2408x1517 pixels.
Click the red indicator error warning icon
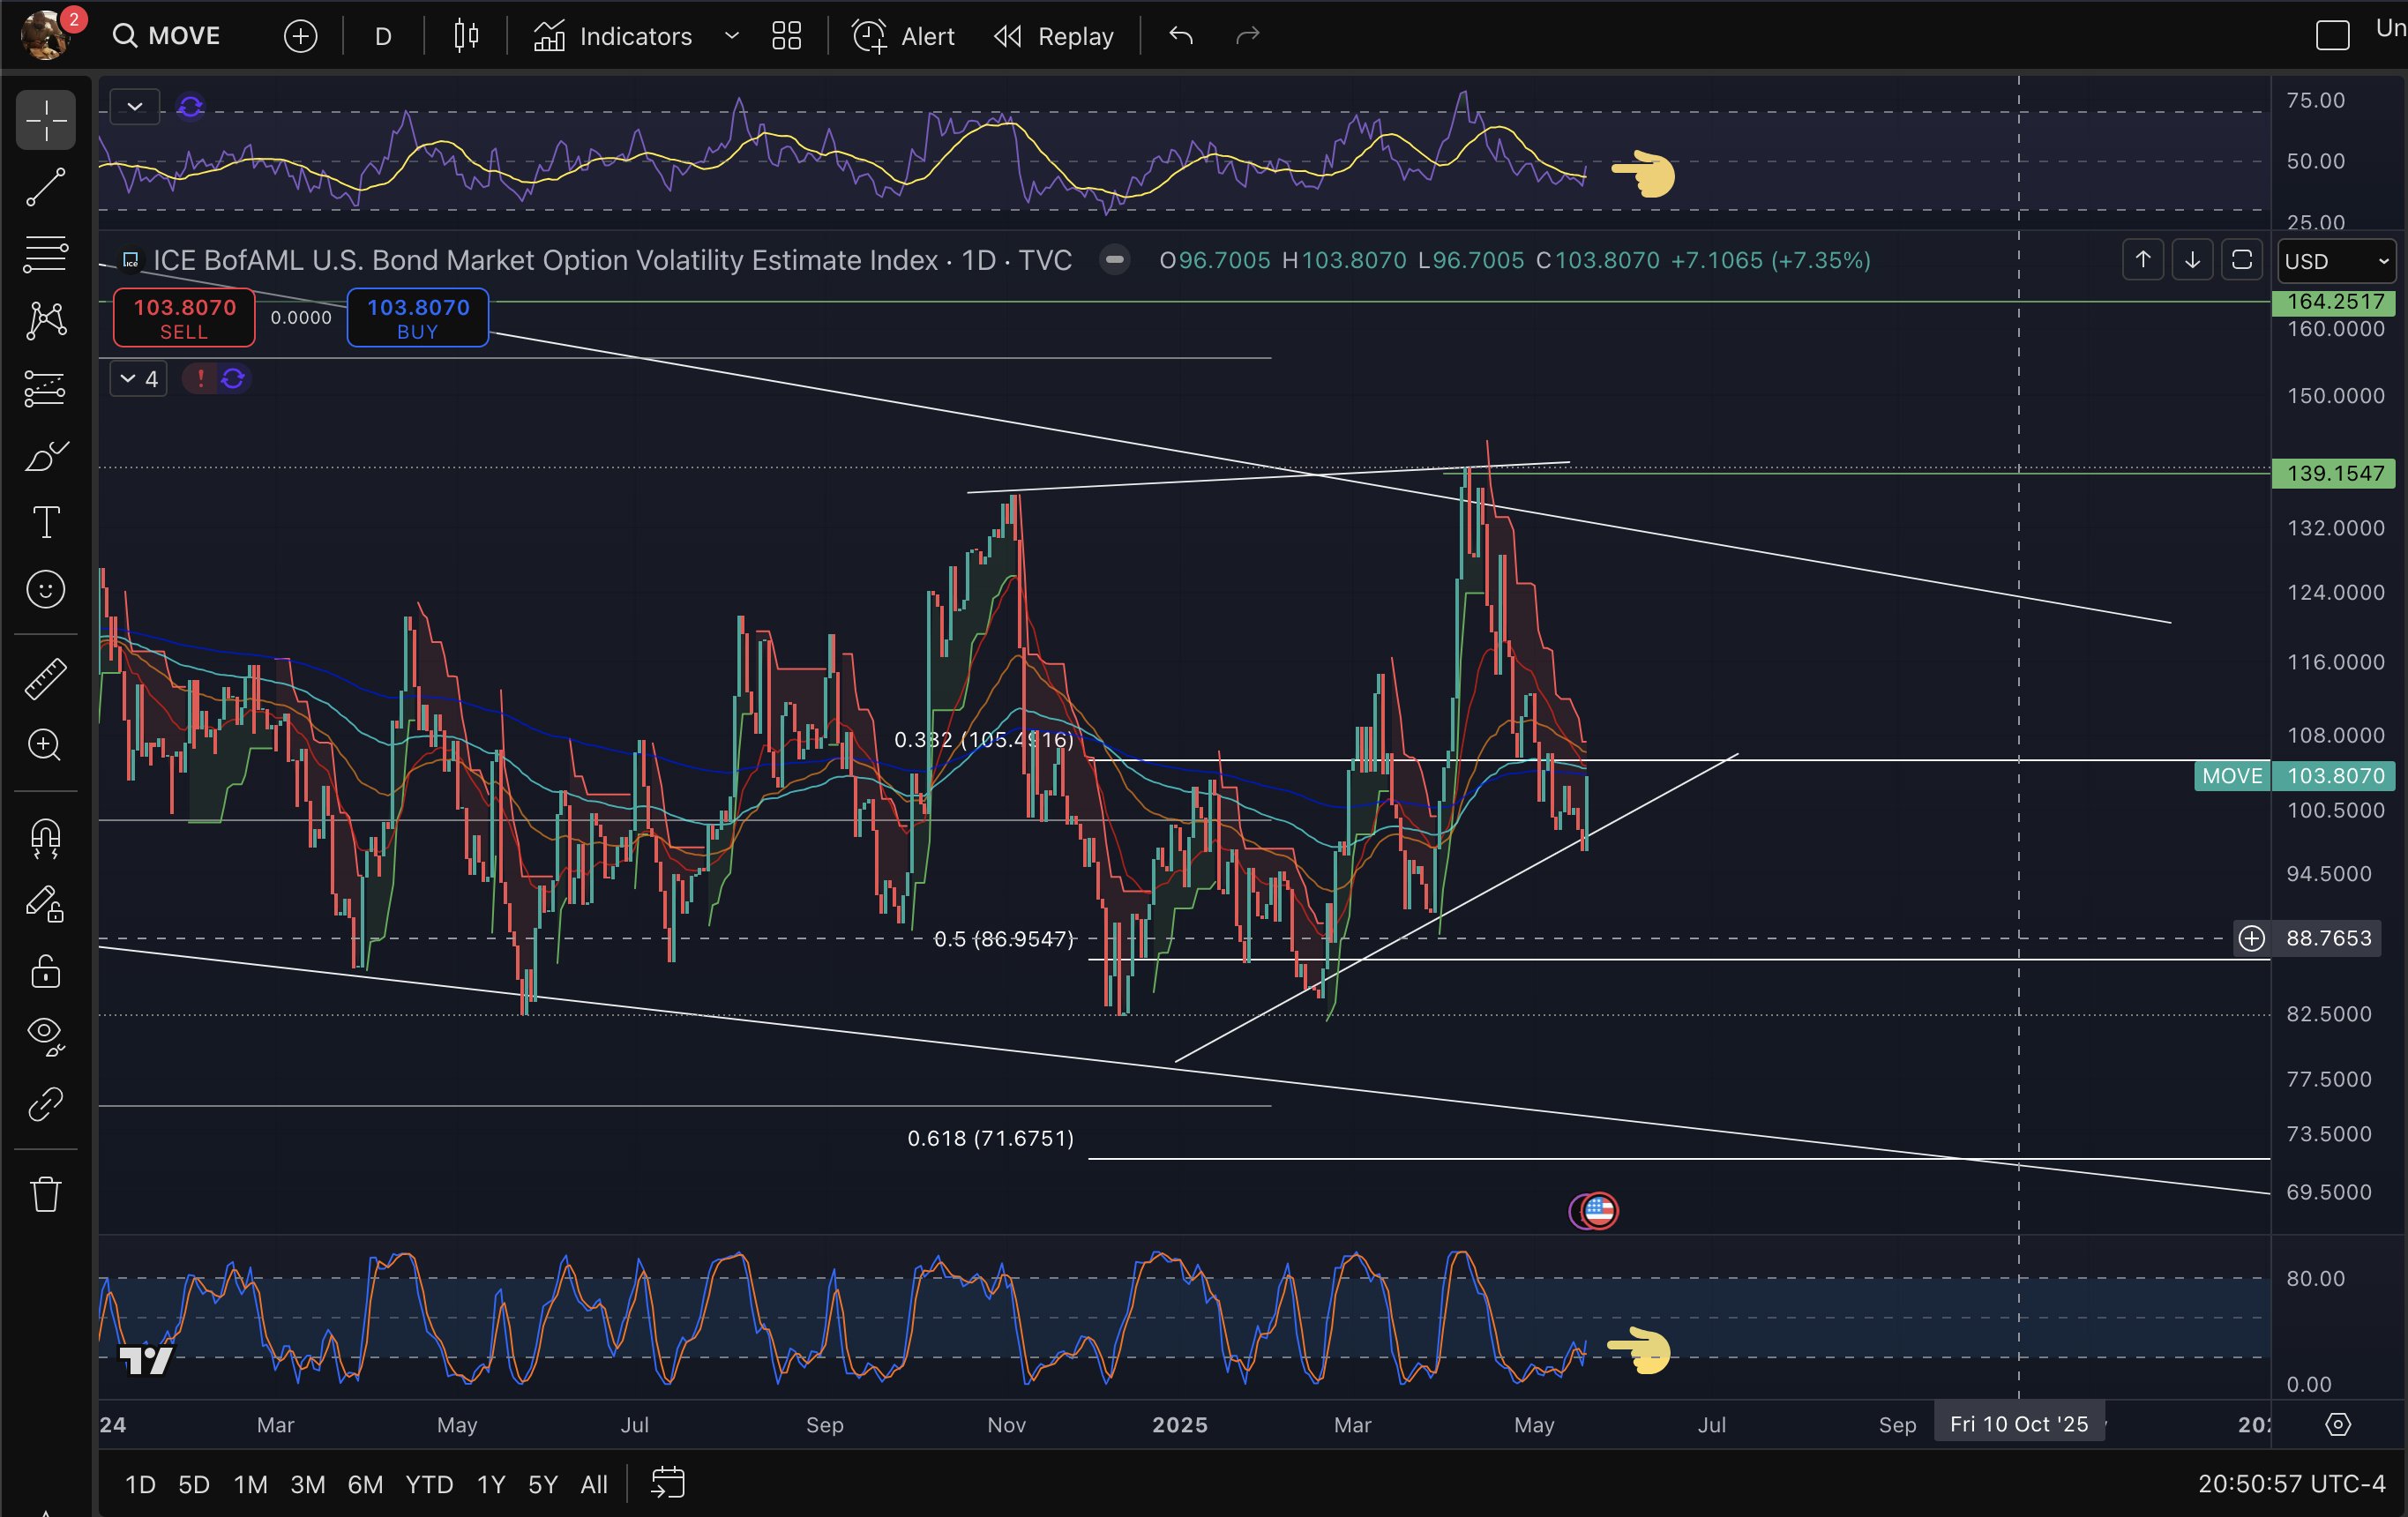pos(200,379)
